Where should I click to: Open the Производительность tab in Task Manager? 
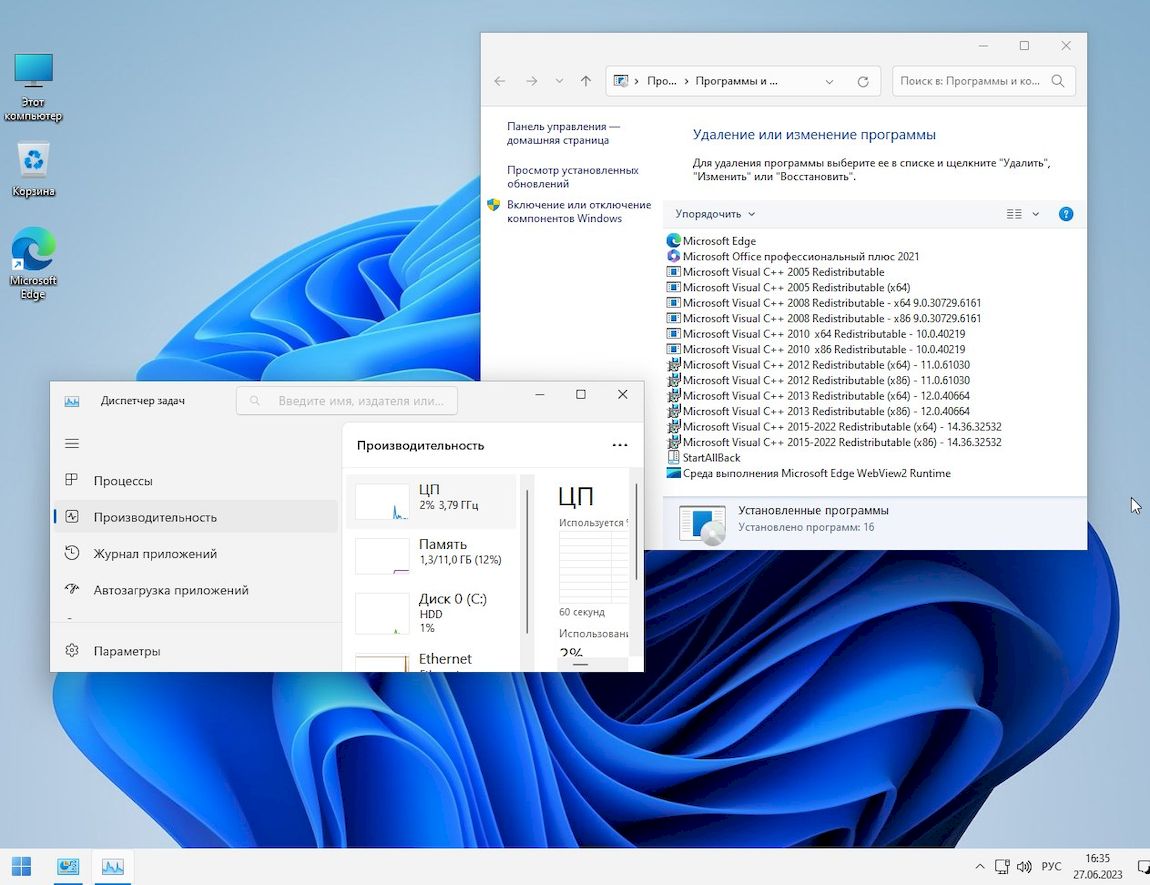196,517
